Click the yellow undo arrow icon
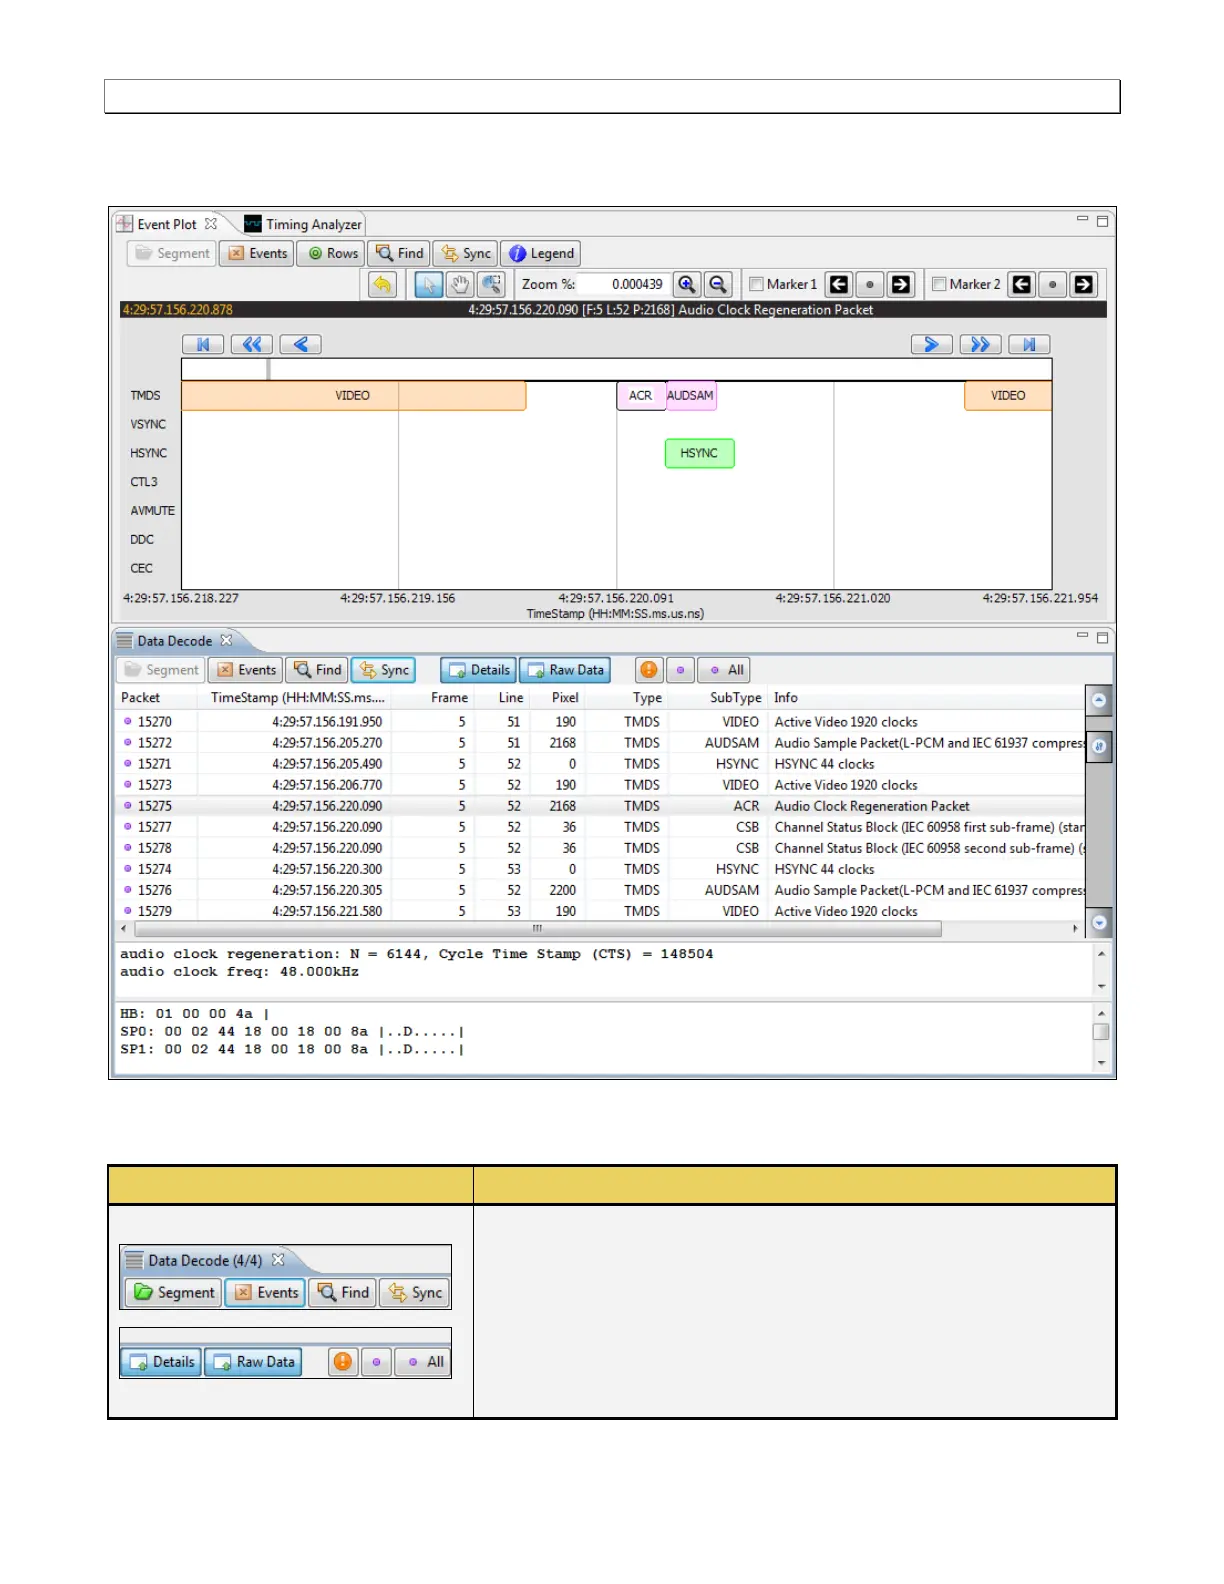 click(382, 285)
